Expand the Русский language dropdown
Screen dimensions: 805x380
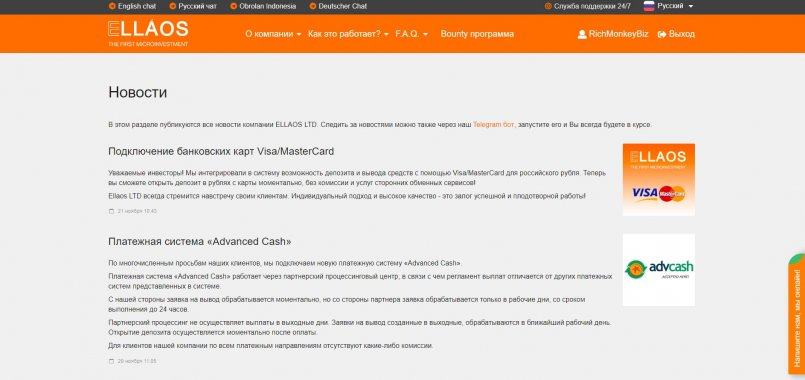point(675,6)
